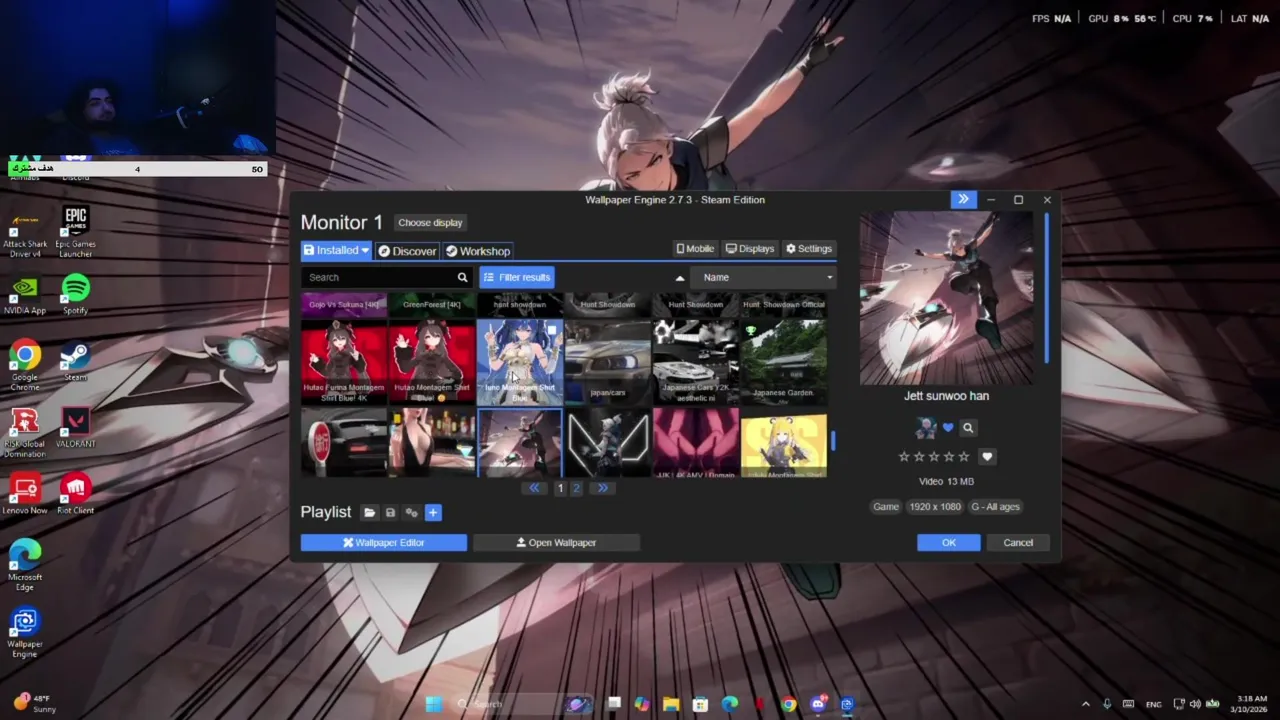This screenshot has width=1280, height=720.
Task: Select the Japanese Garden wallpaper thumbnail
Action: point(784,361)
